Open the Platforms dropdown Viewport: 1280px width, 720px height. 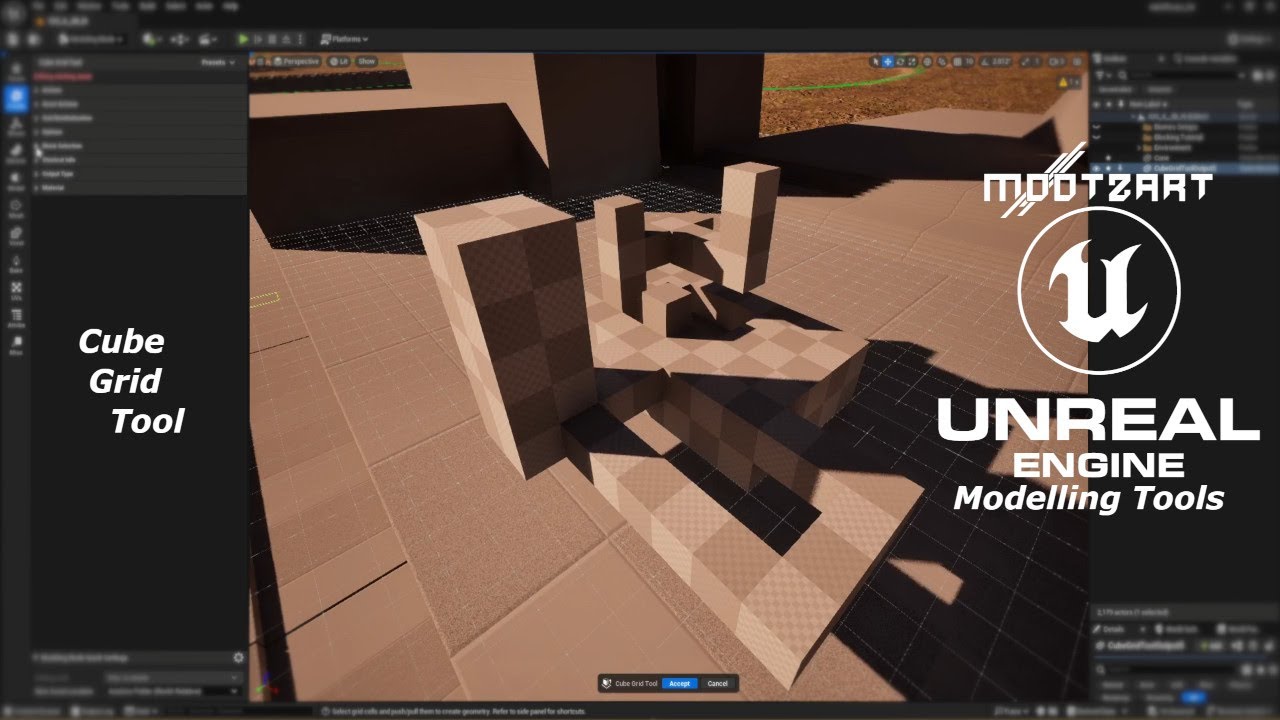pos(344,39)
